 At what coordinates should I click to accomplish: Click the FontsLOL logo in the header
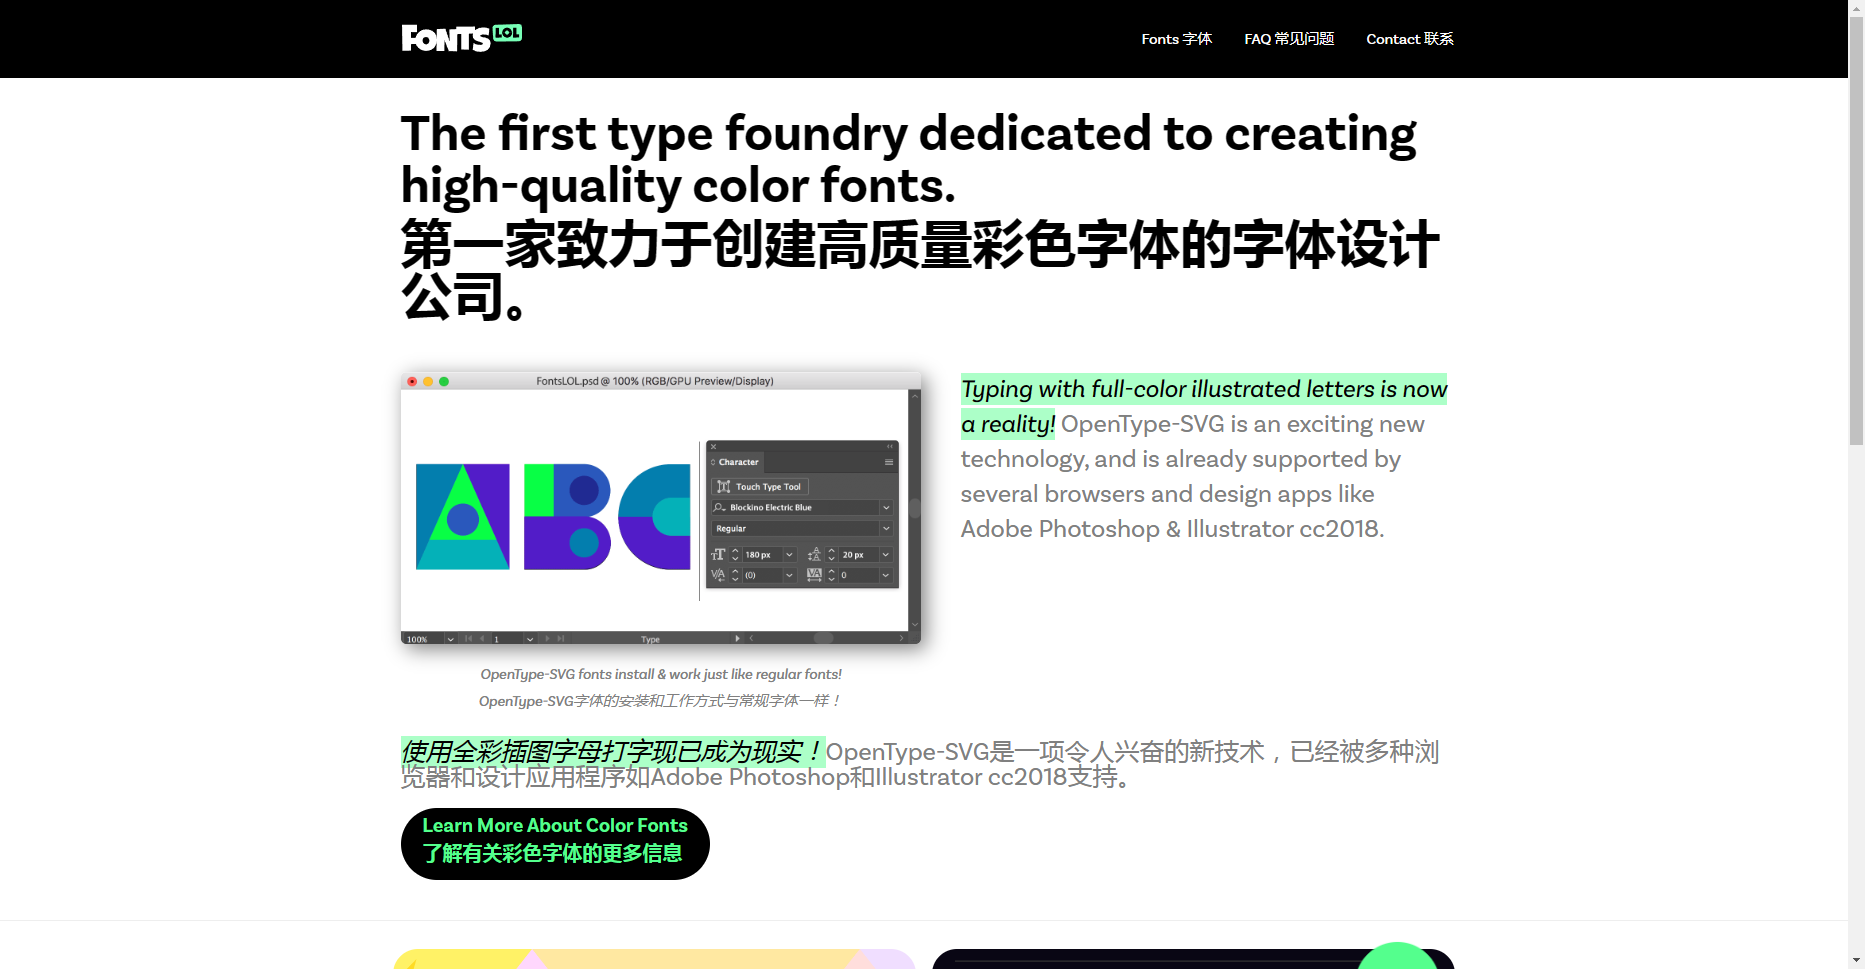(x=461, y=38)
